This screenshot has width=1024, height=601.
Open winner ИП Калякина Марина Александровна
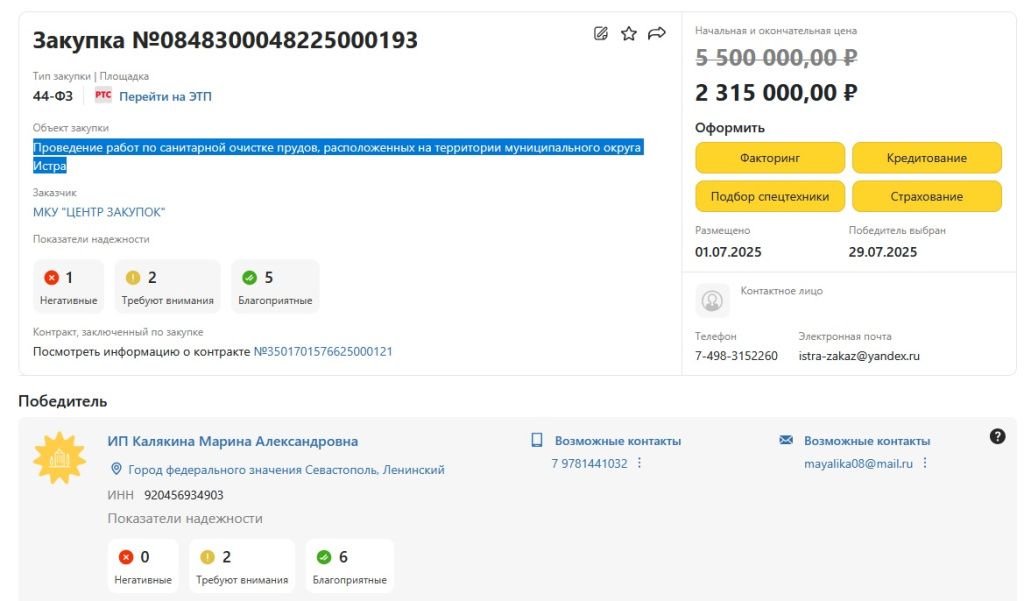coord(232,441)
